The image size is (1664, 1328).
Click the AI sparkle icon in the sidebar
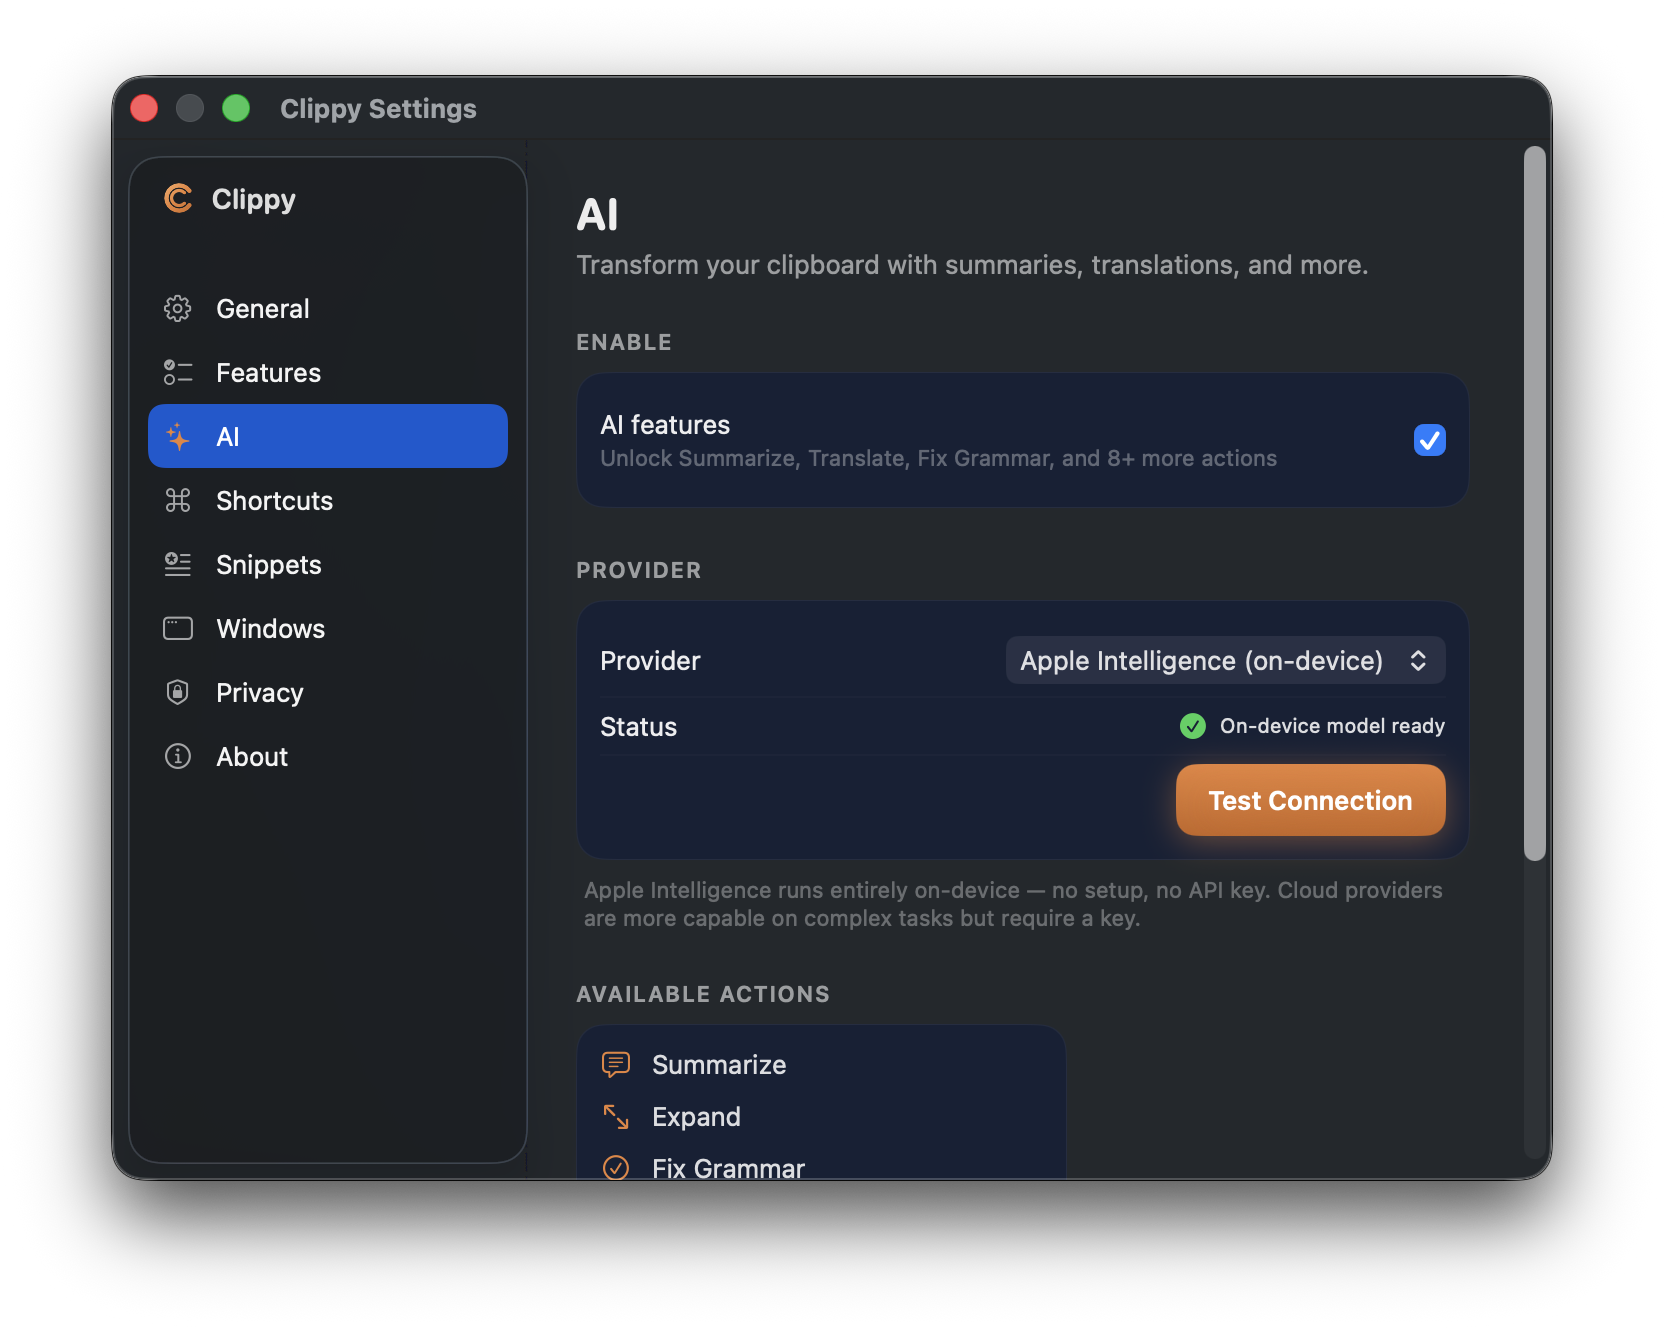(178, 436)
